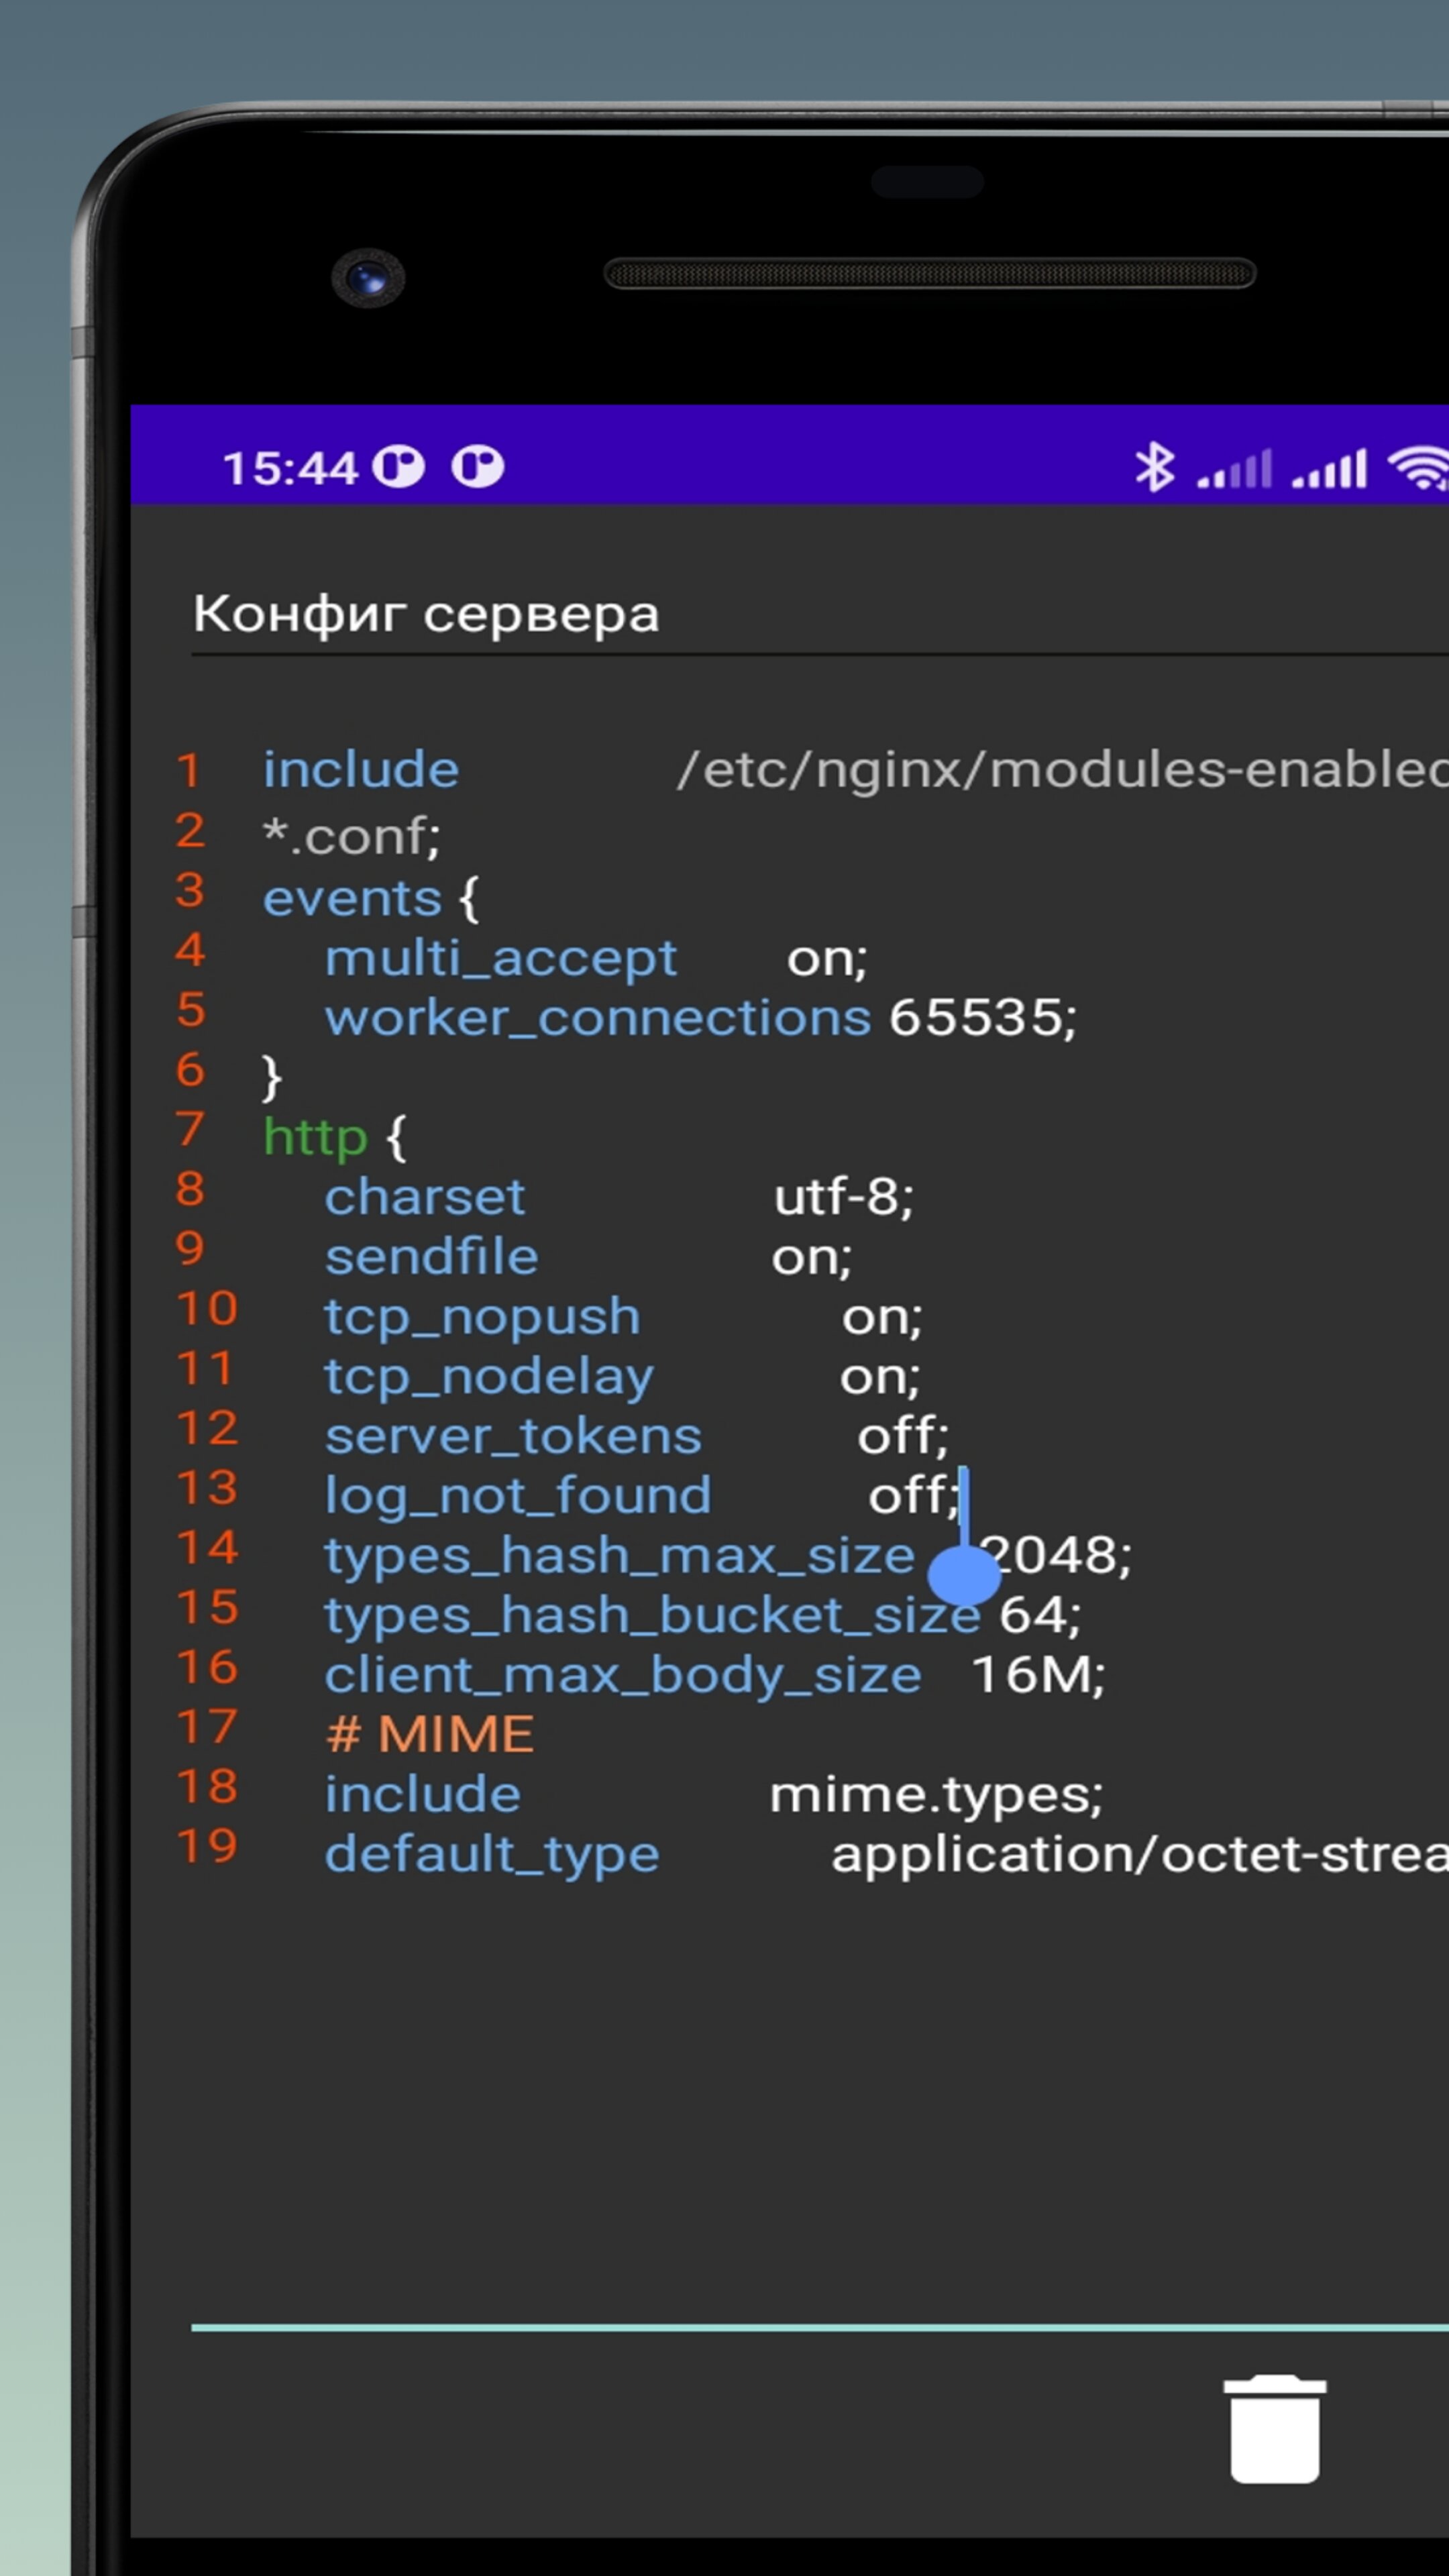Tap the "tcp_nopush" directive
This screenshot has width=1449, height=2576.
(x=483, y=1317)
